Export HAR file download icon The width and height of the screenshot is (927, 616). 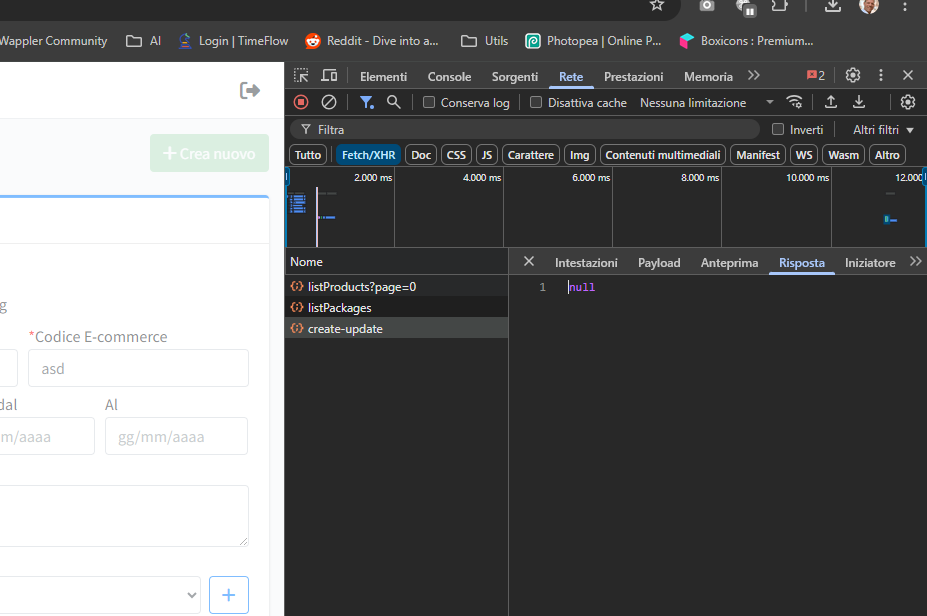tap(859, 102)
